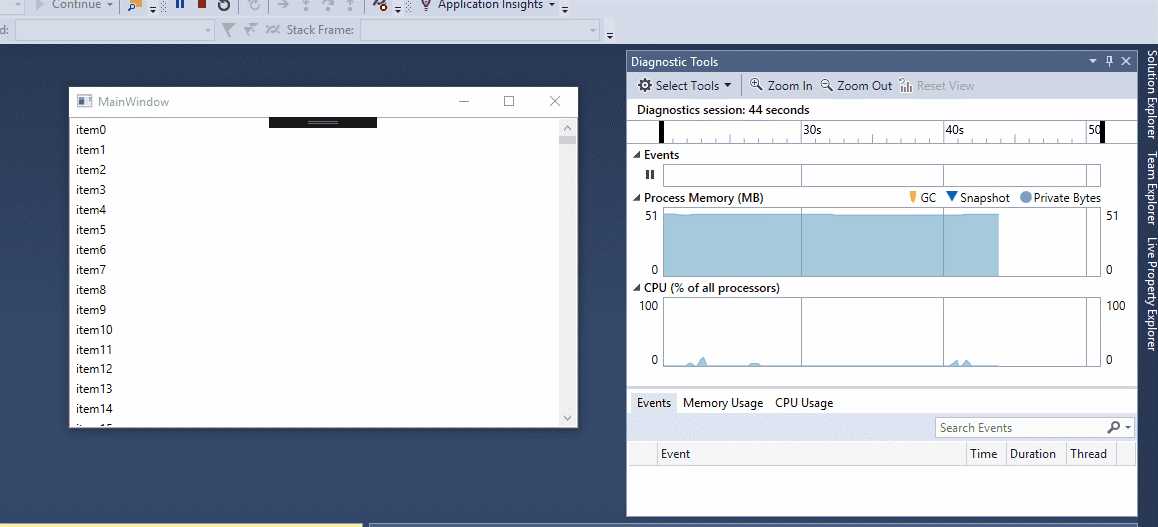
Task: Collapse the Events section triangle
Action: [637, 155]
